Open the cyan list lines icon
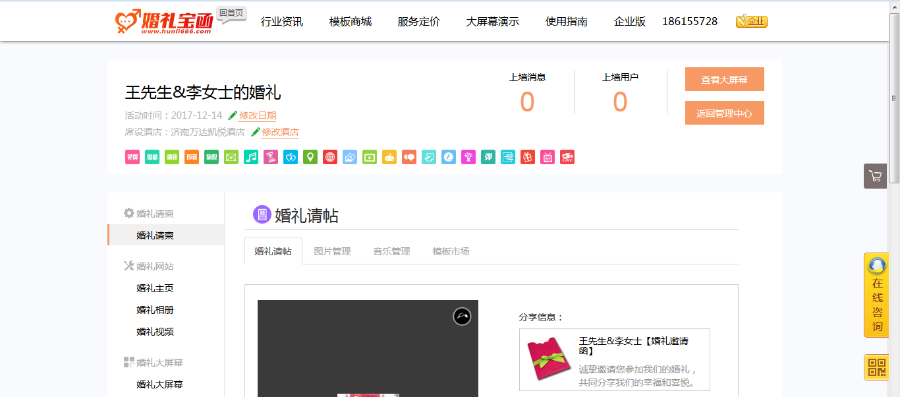The width and height of the screenshot is (900, 397). [508, 157]
